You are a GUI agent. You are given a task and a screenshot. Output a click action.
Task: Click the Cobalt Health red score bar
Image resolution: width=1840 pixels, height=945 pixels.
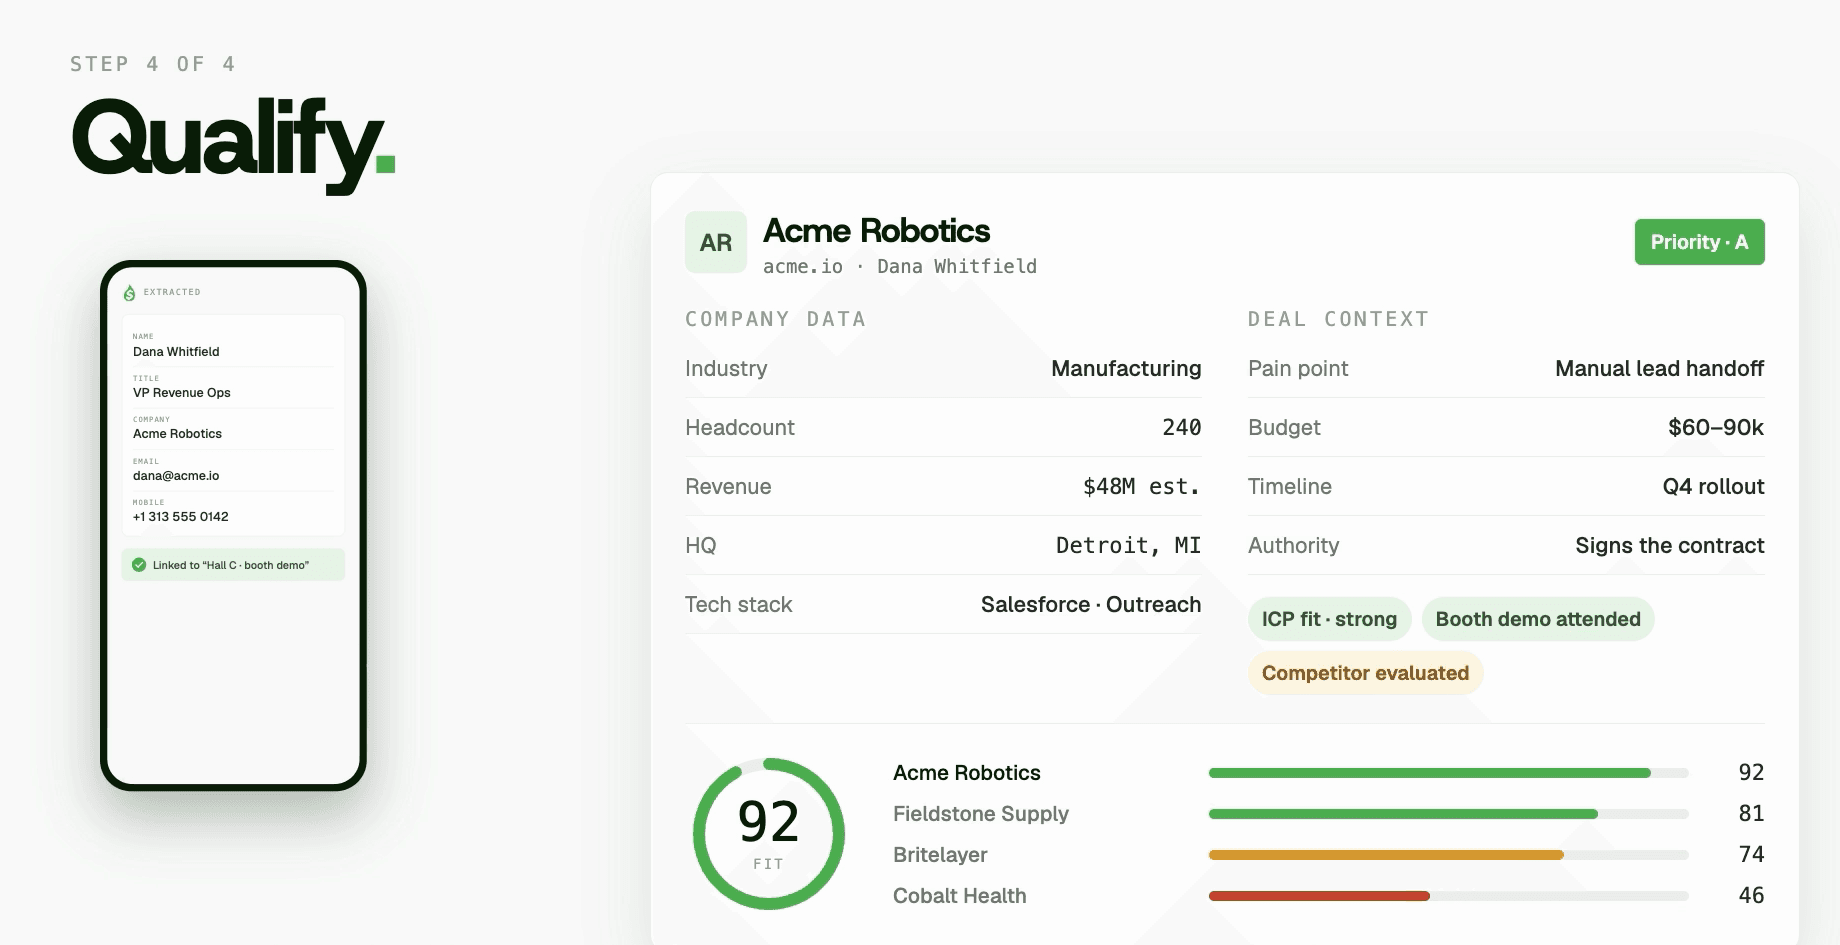pyautogui.click(x=1448, y=896)
